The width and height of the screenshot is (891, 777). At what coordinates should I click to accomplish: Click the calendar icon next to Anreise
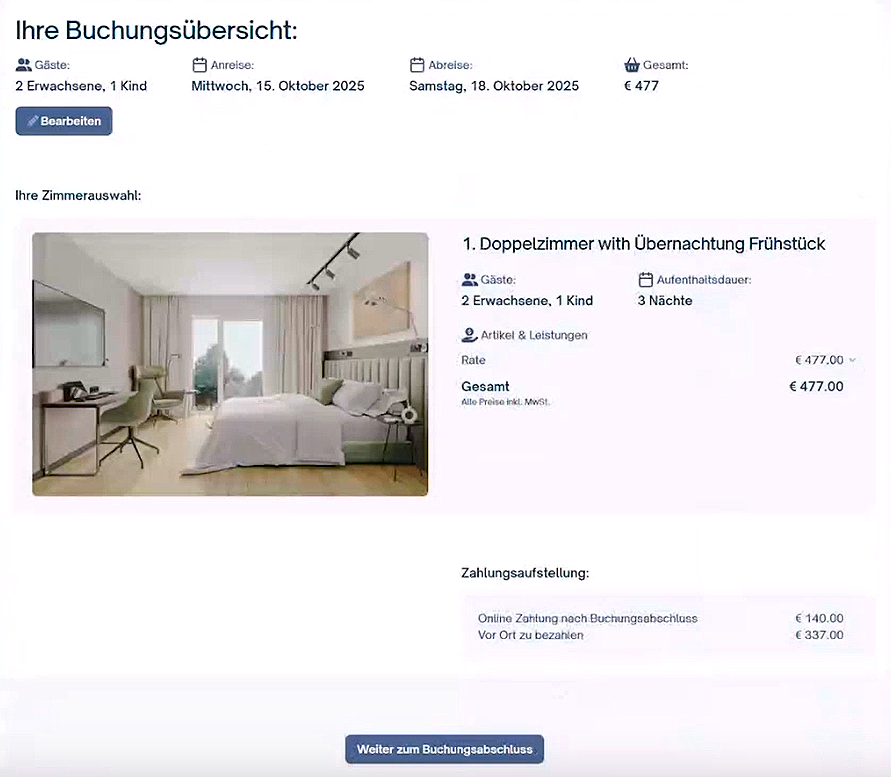coord(199,65)
